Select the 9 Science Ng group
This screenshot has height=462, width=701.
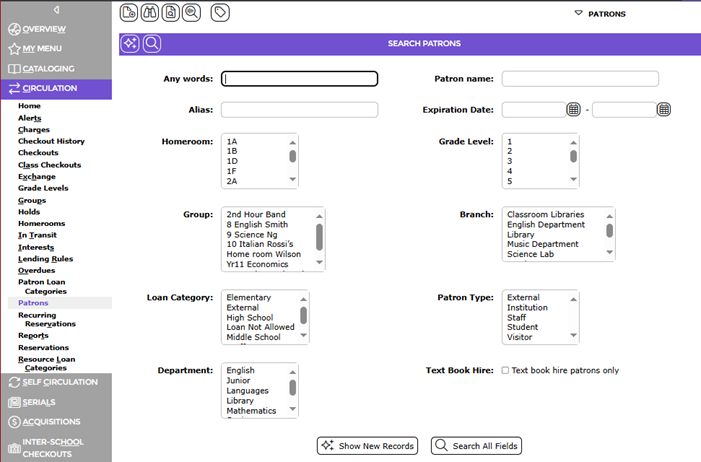click(252, 234)
